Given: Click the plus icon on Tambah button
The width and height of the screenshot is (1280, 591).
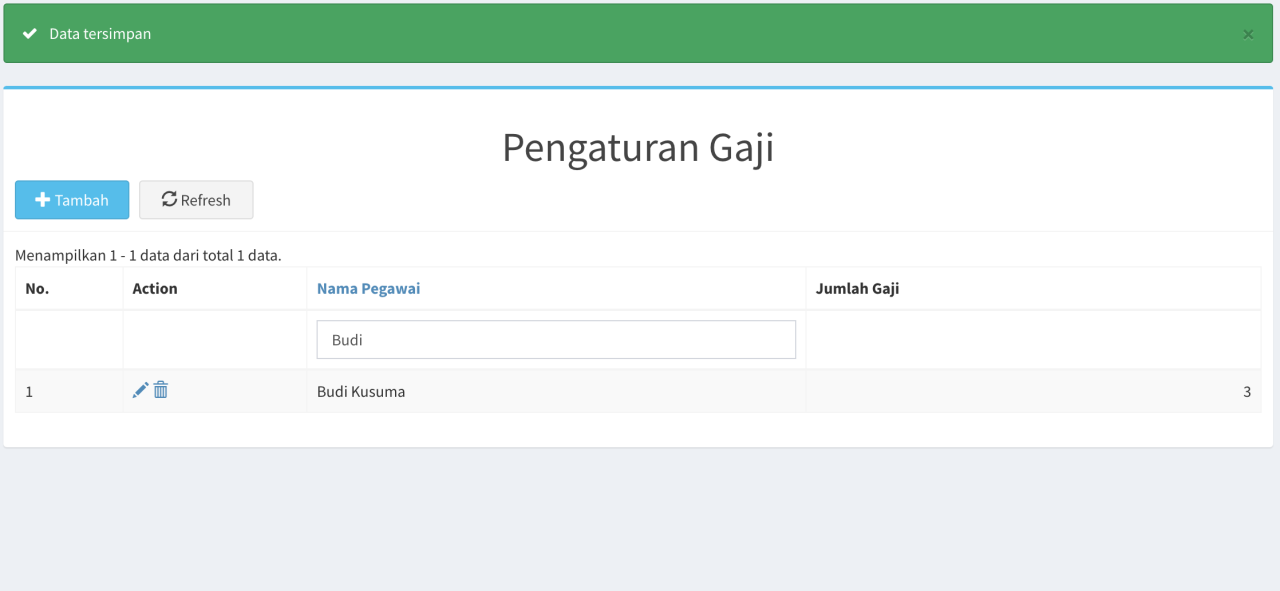Looking at the screenshot, I should (42, 200).
